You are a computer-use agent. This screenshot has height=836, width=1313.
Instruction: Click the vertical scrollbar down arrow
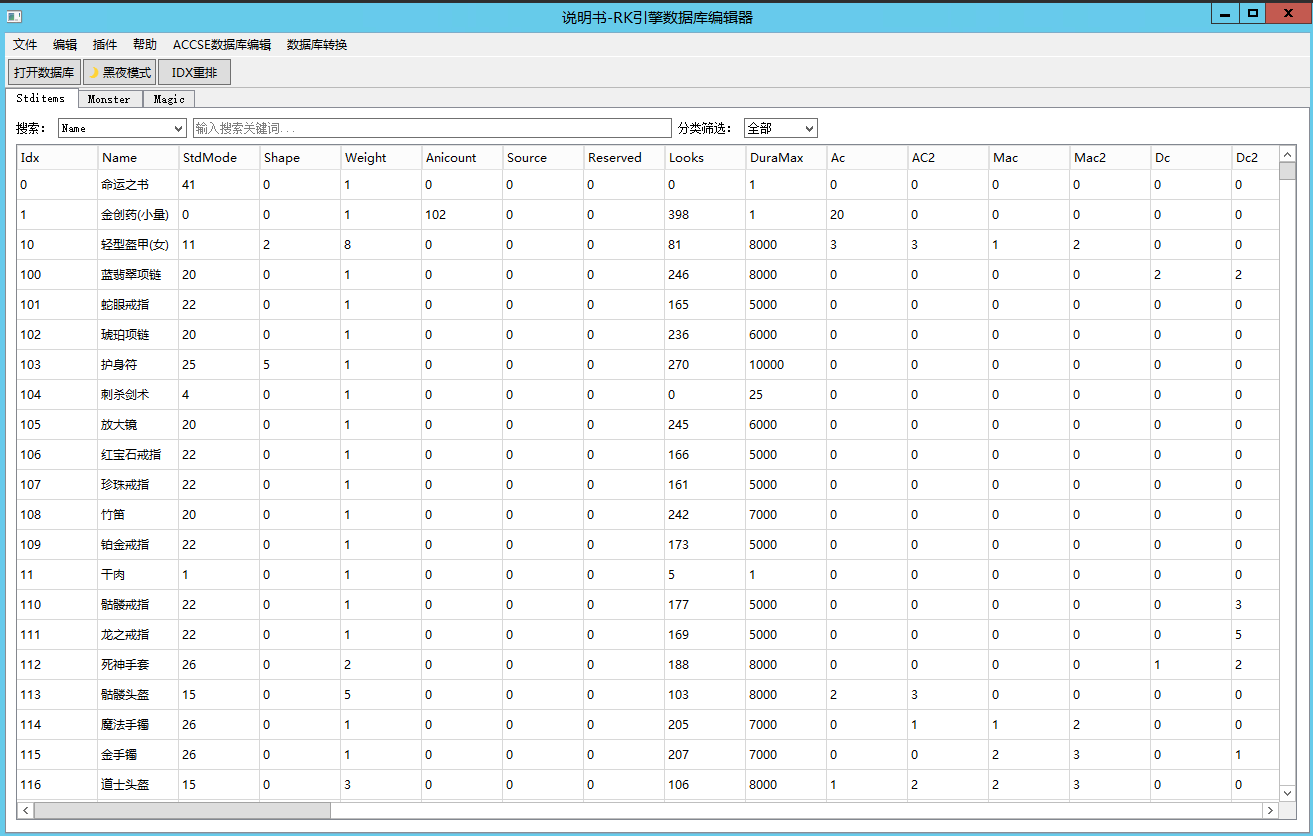click(1287, 792)
